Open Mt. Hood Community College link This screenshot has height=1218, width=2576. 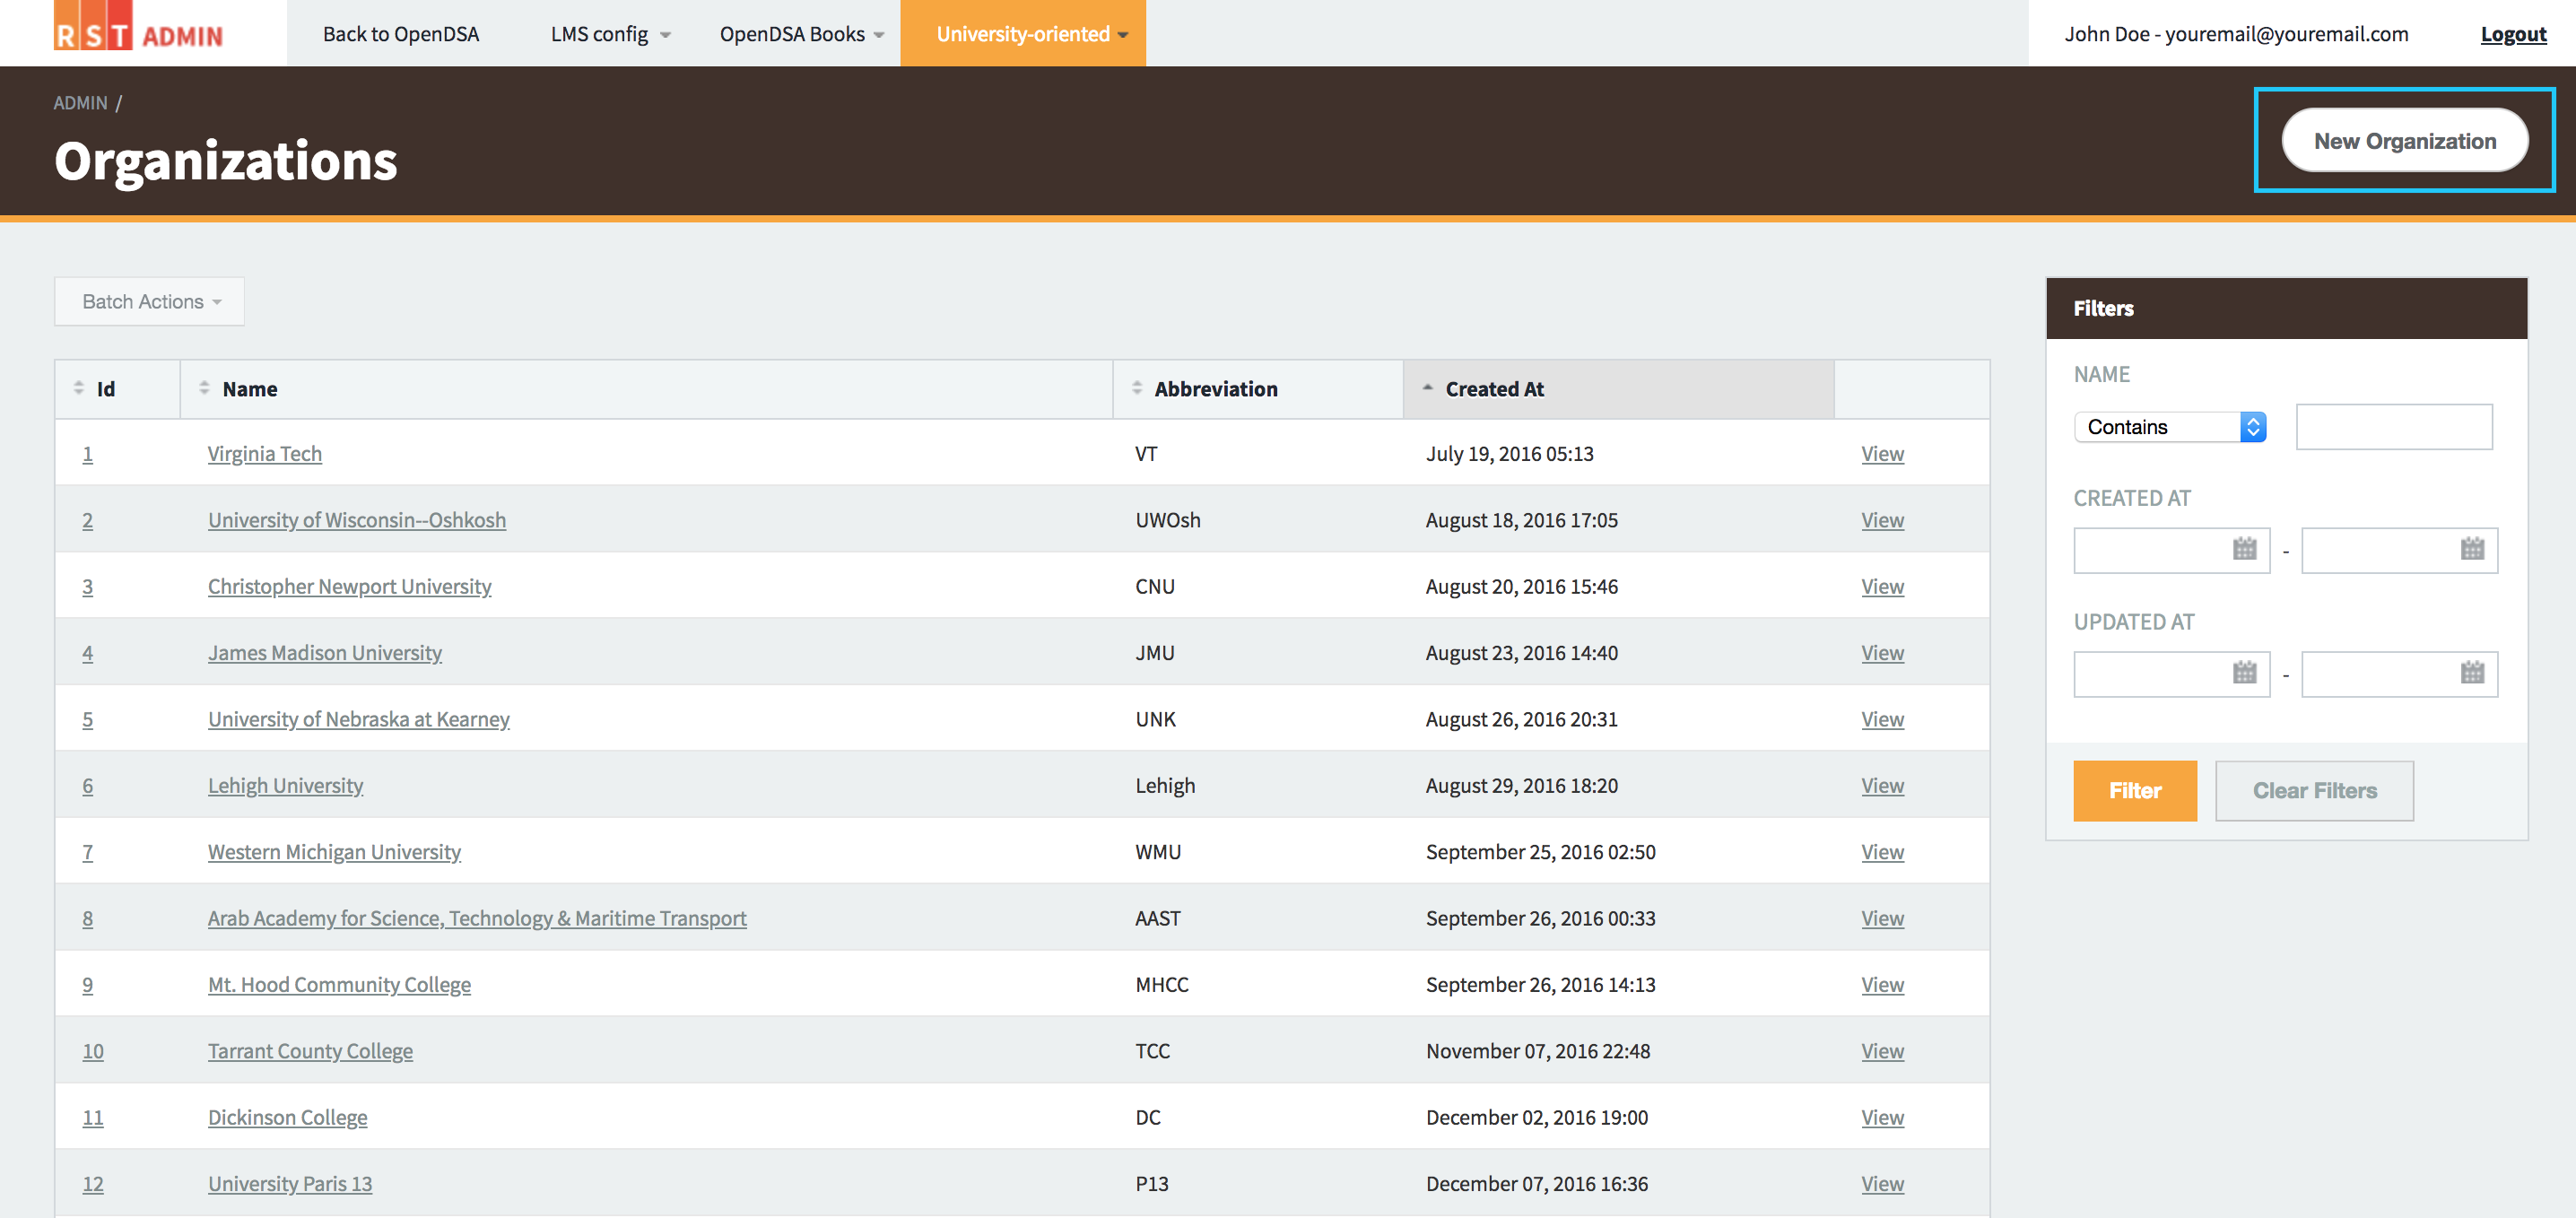[339, 985]
